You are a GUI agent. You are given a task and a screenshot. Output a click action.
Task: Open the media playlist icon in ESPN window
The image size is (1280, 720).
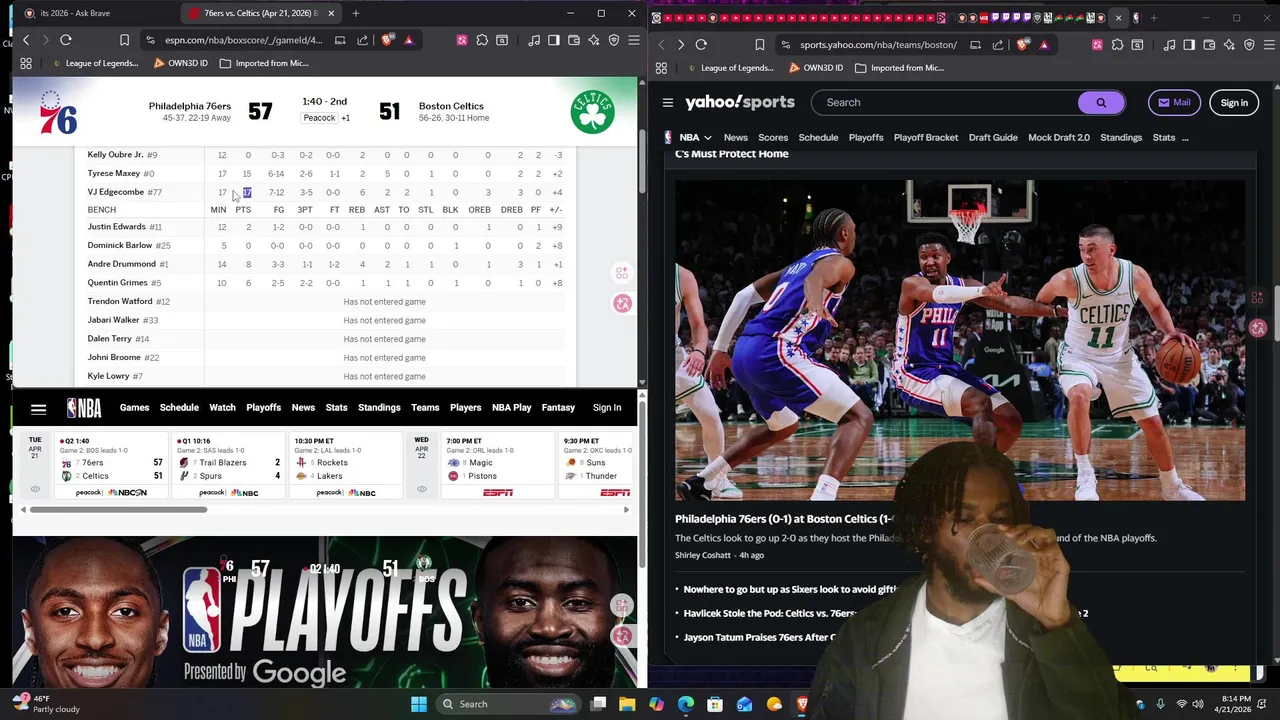(x=534, y=40)
